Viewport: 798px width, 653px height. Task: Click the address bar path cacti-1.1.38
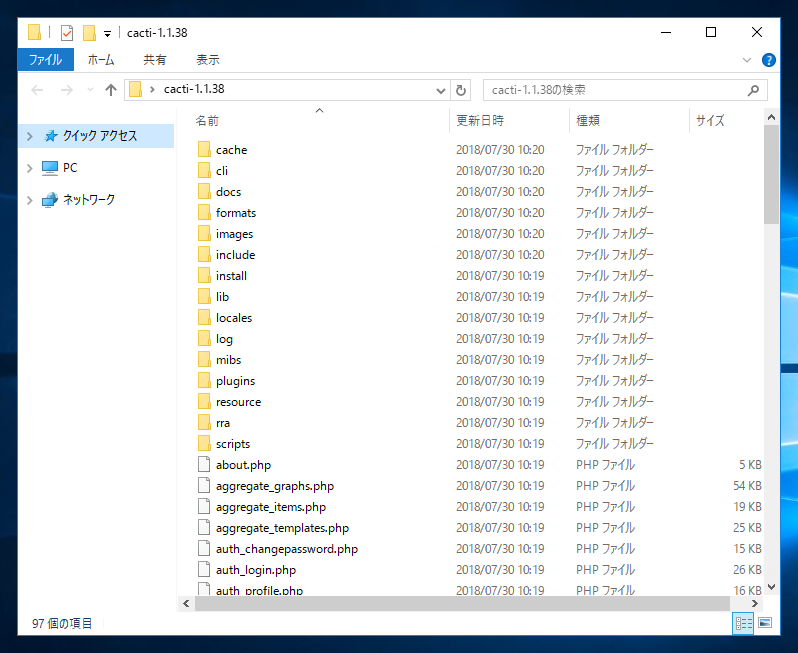click(194, 89)
